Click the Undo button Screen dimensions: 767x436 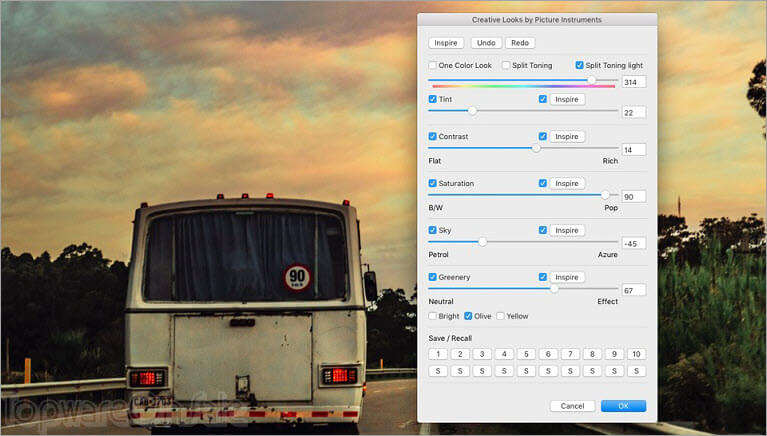tap(486, 43)
